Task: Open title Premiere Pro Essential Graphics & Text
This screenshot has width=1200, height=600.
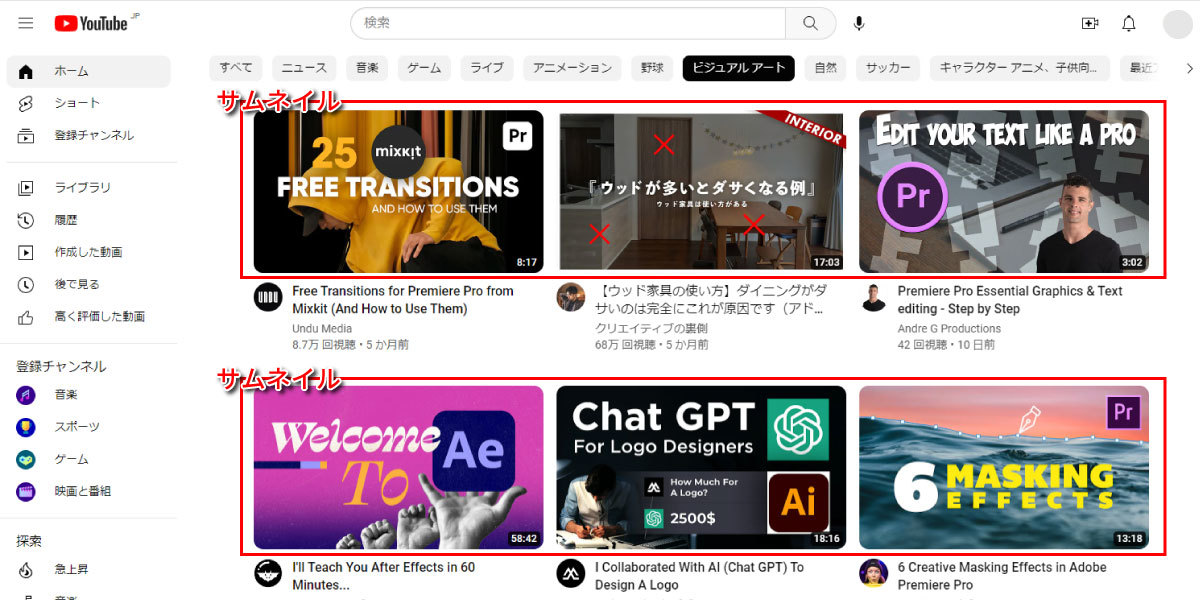Action: pos(1010,300)
